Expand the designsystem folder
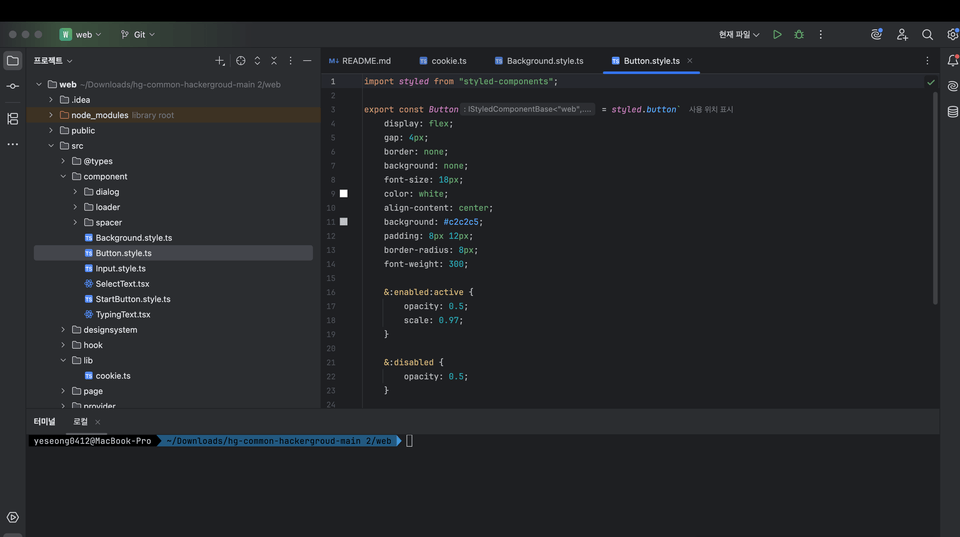This screenshot has height=537, width=960. pos(63,329)
